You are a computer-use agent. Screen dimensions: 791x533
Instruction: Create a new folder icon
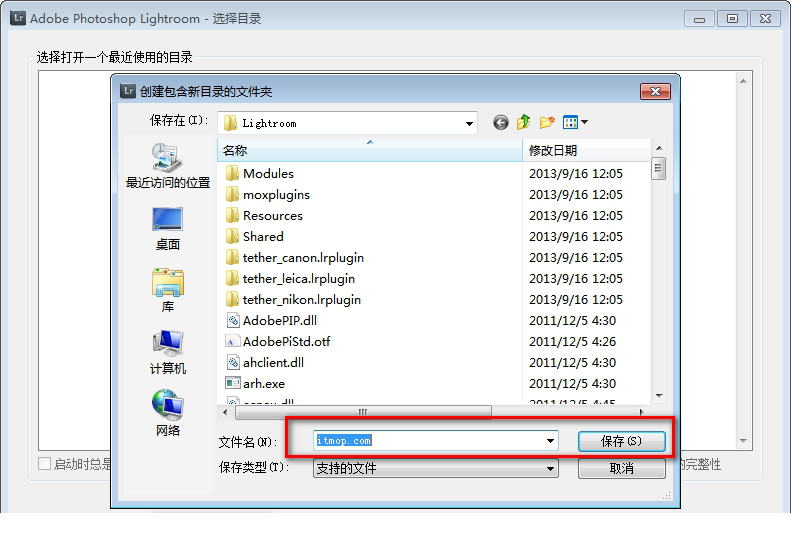pos(547,122)
